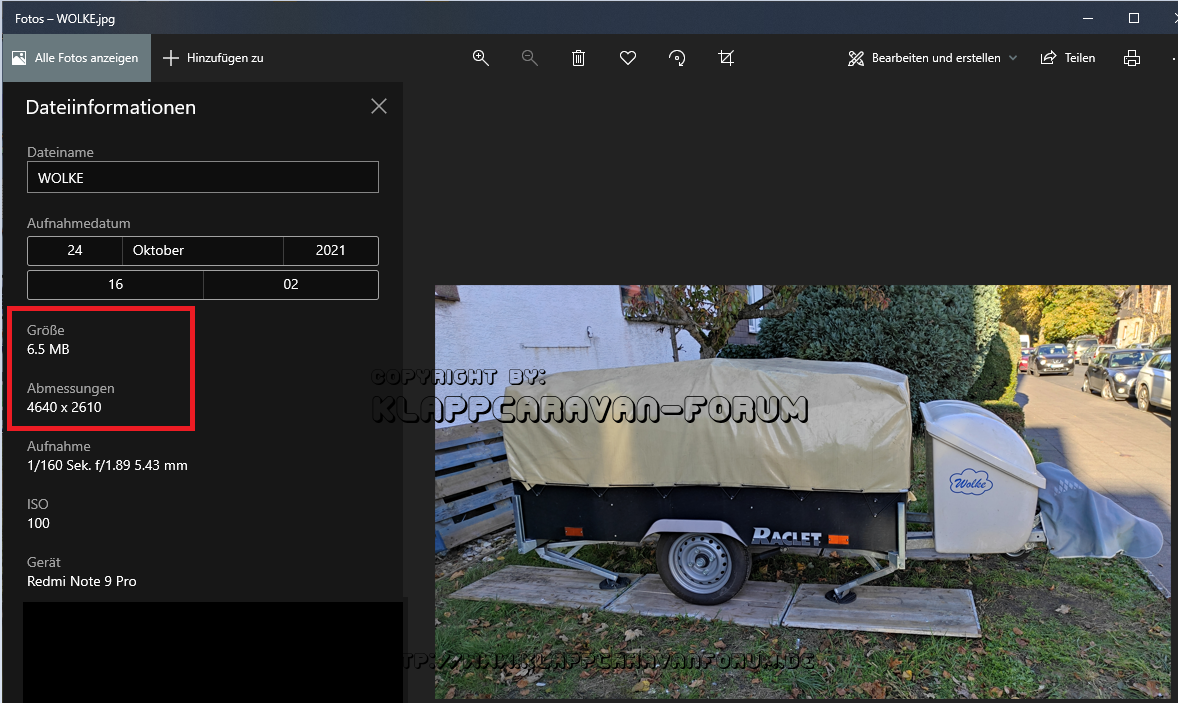Edit the Dateiname field WOLKE
This screenshot has height=703, width=1178.
(203, 177)
